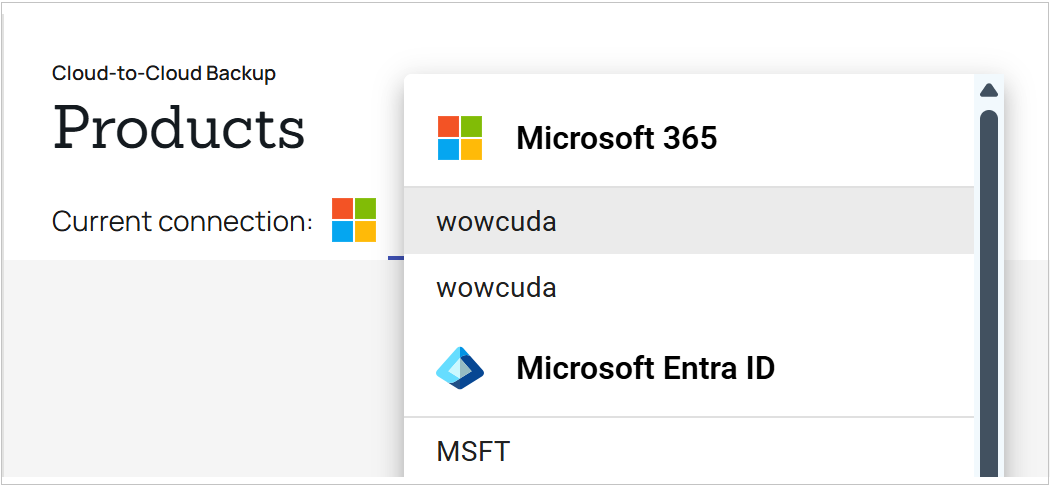Click the dark scrollbar thumb in dropdown

(x=989, y=294)
